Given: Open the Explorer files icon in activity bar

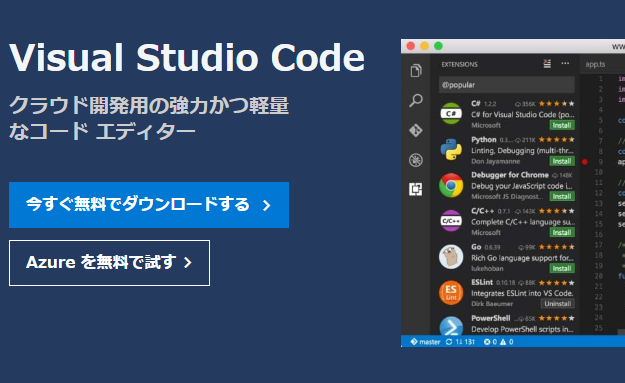Looking at the screenshot, I should coord(416,71).
